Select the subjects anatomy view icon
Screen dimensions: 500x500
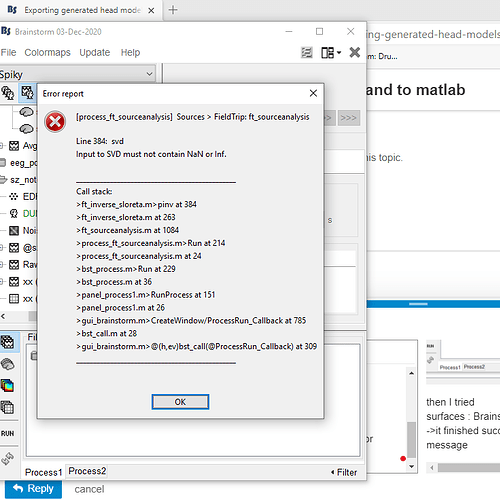[x=7, y=92]
